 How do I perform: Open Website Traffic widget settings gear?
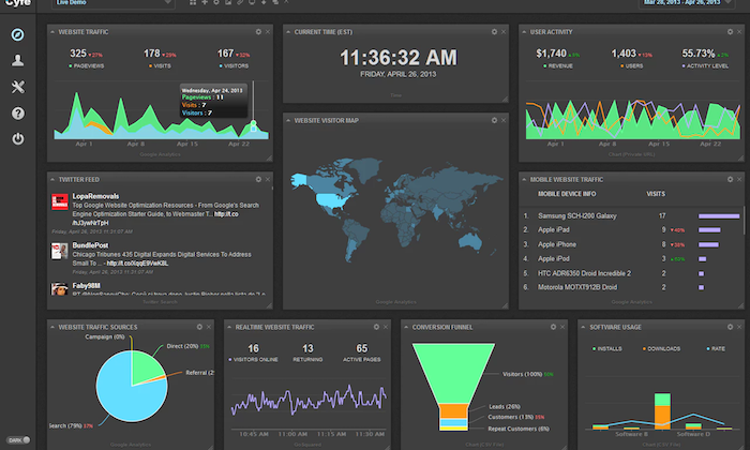[x=257, y=32]
